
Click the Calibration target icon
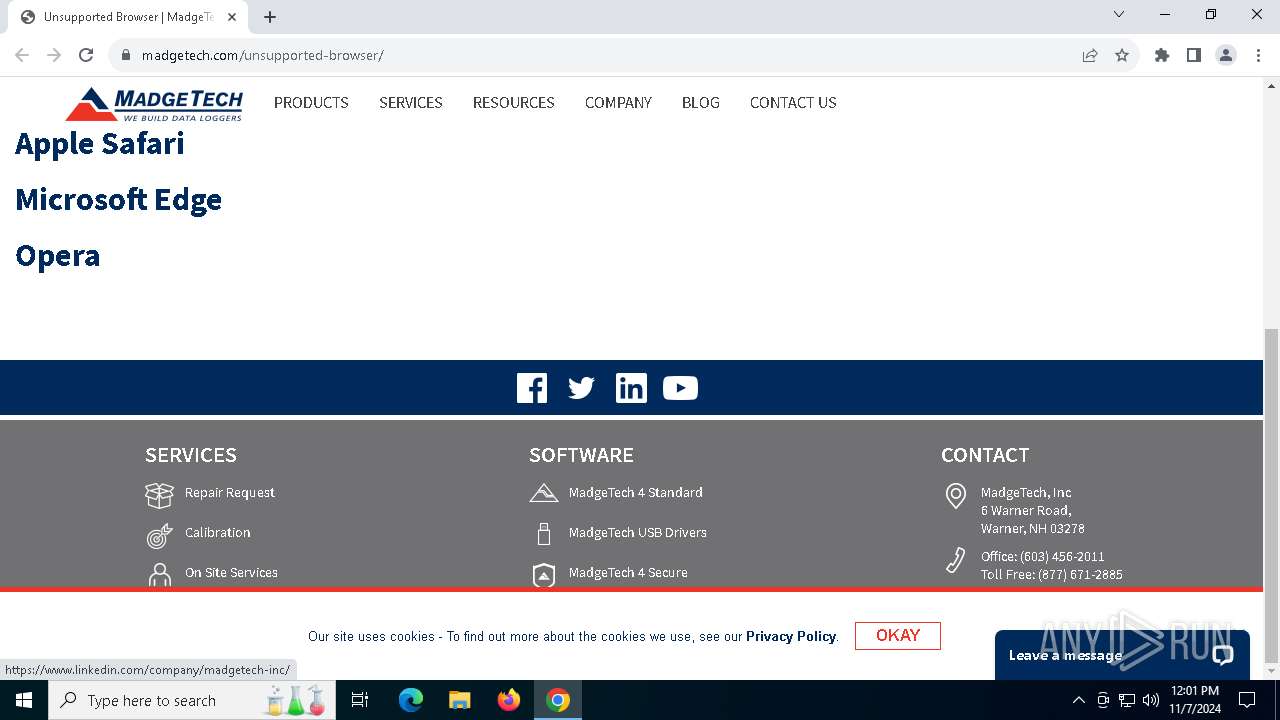tap(159, 535)
